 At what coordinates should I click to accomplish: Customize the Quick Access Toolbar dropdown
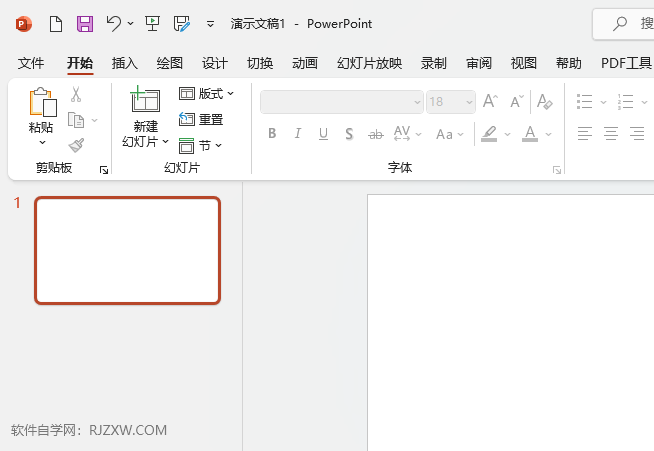[x=211, y=24]
